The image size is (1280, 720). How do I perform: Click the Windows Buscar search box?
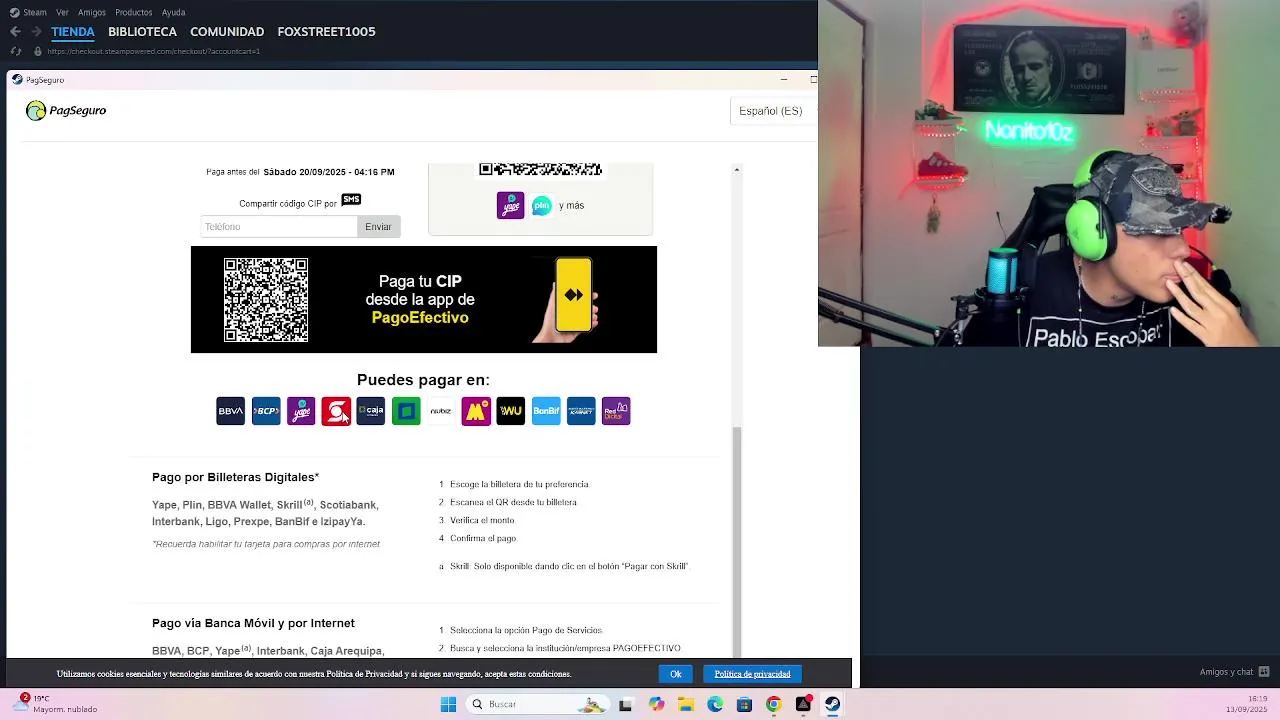(537, 704)
